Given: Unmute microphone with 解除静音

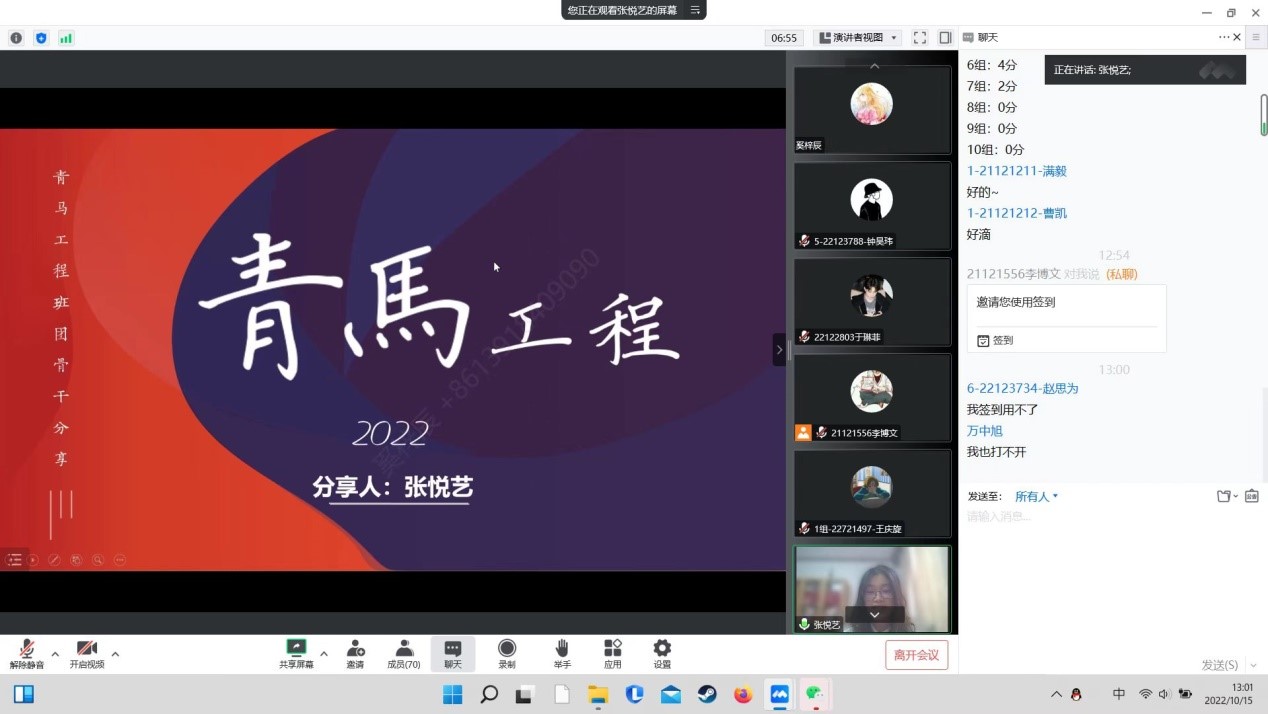Looking at the screenshot, I should click(27, 649).
